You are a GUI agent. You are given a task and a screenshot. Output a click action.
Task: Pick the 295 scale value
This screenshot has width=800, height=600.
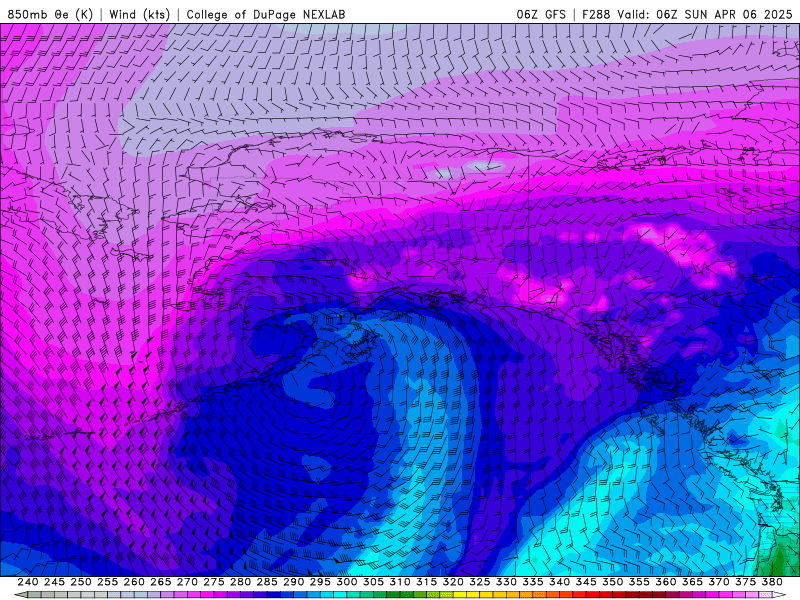point(320,582)
